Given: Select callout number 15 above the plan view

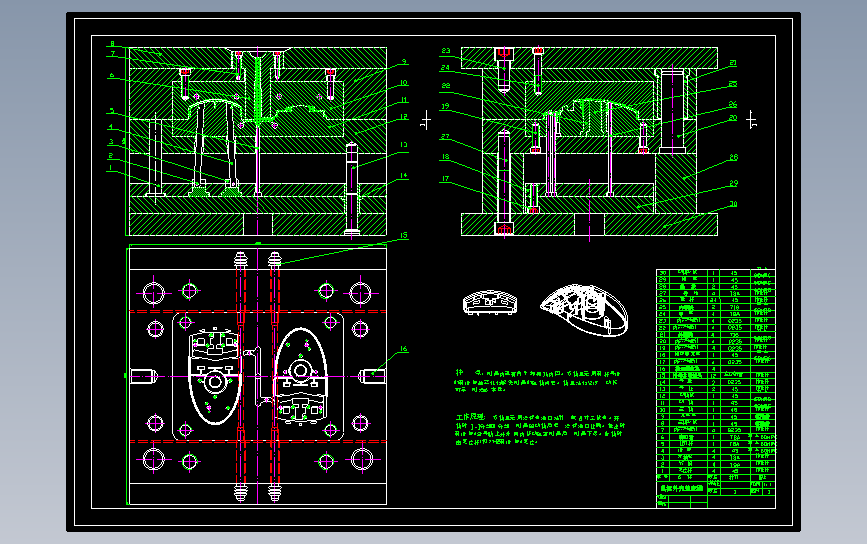Looking at the screenshot, I should pyautogui.click(x=404, y=235).
